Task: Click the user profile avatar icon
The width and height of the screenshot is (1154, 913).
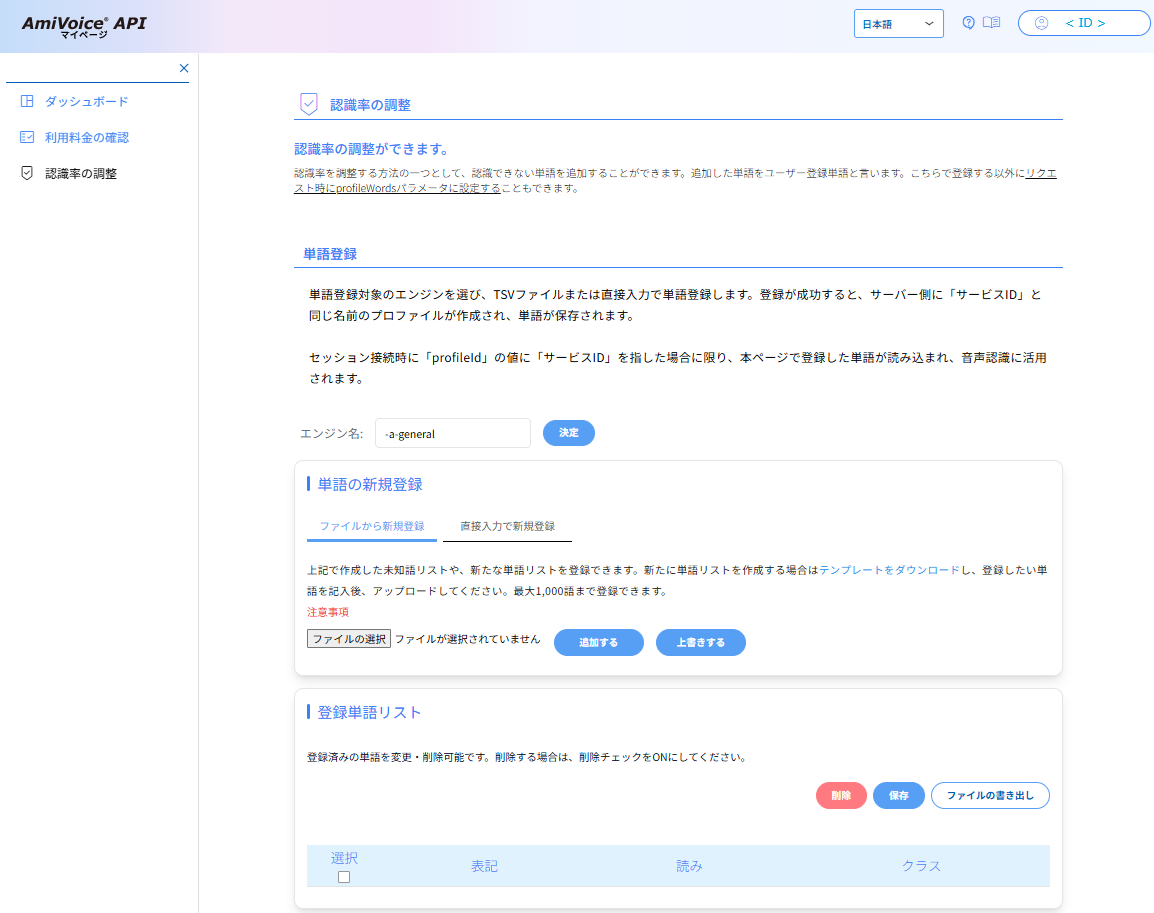Action: pos(1042,23)
